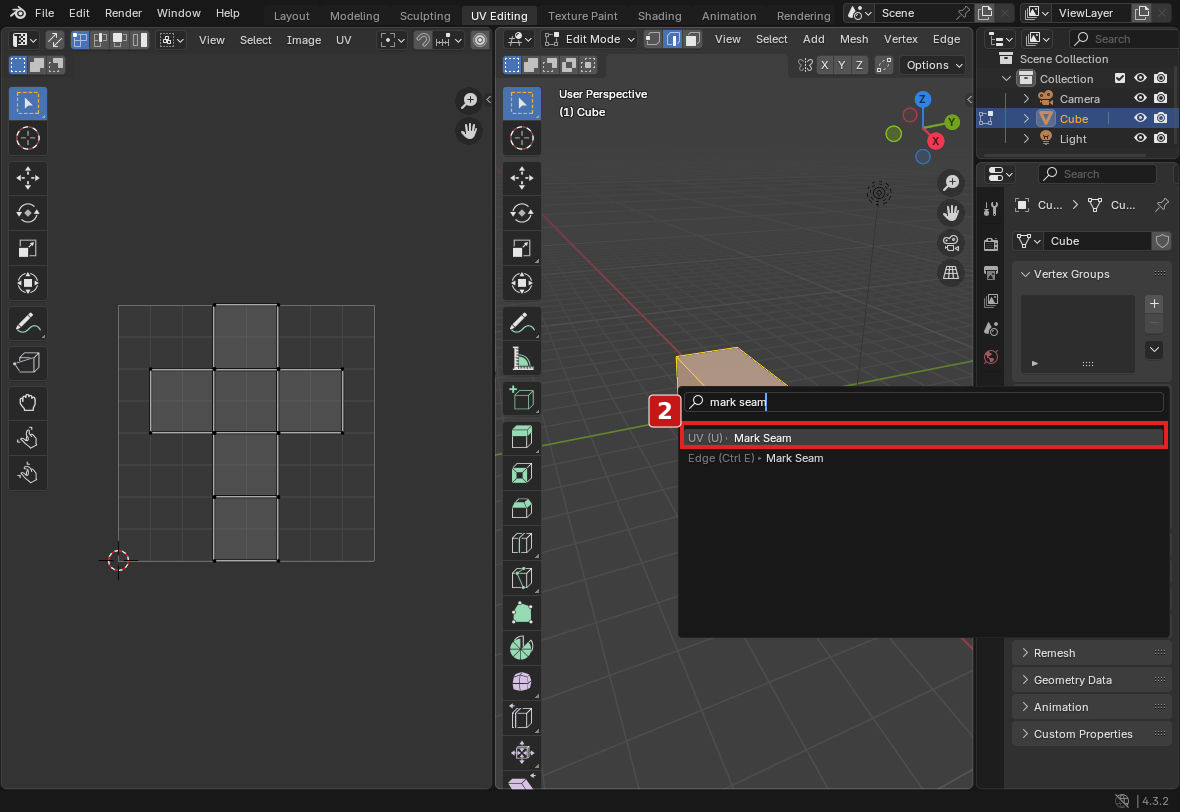Toggle X axis mirror
1180x812 pixels.
tap(825, 65)
